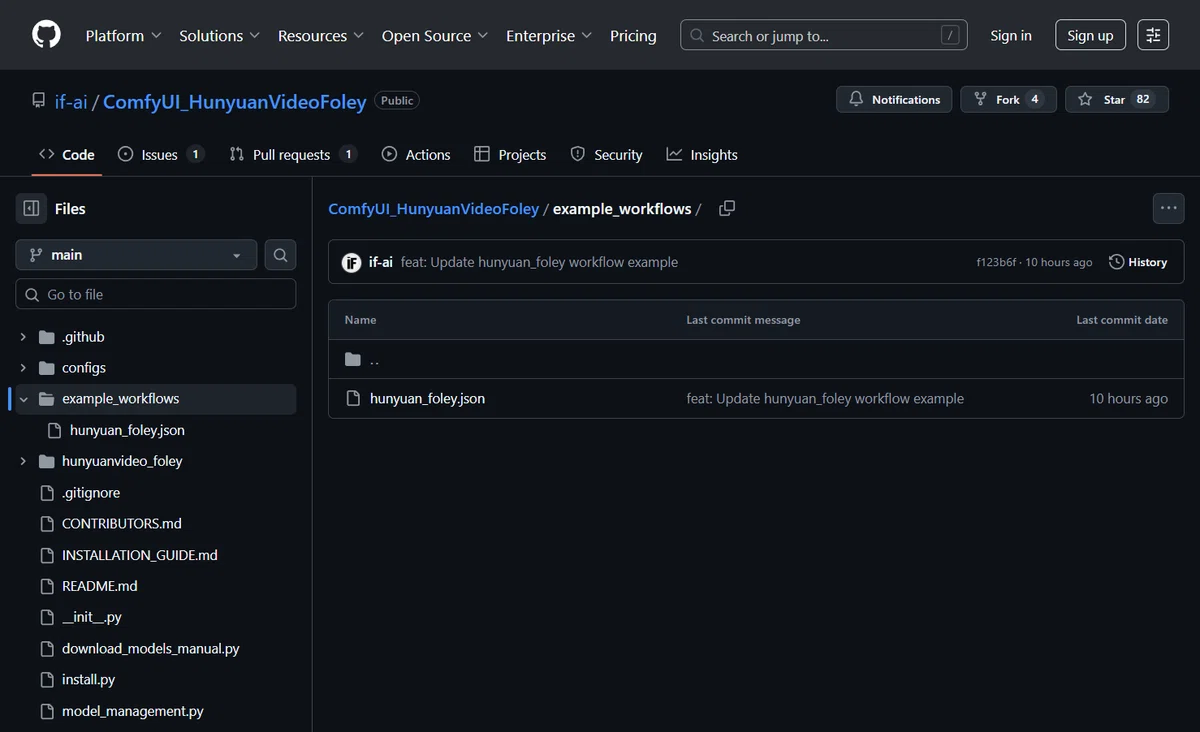Expand the .github folder chevron
The height and width of the screenshot is (732, 1200).
tap(23, 337)
